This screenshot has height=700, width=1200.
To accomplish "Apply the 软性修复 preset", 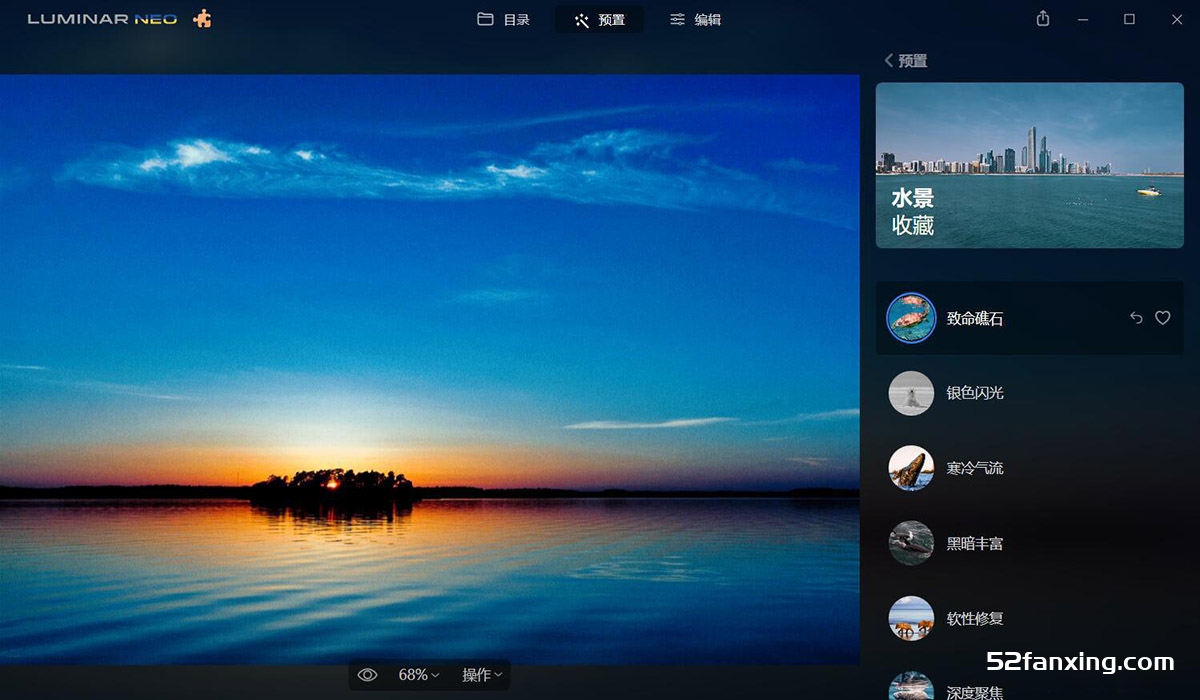I will 1030,618.
